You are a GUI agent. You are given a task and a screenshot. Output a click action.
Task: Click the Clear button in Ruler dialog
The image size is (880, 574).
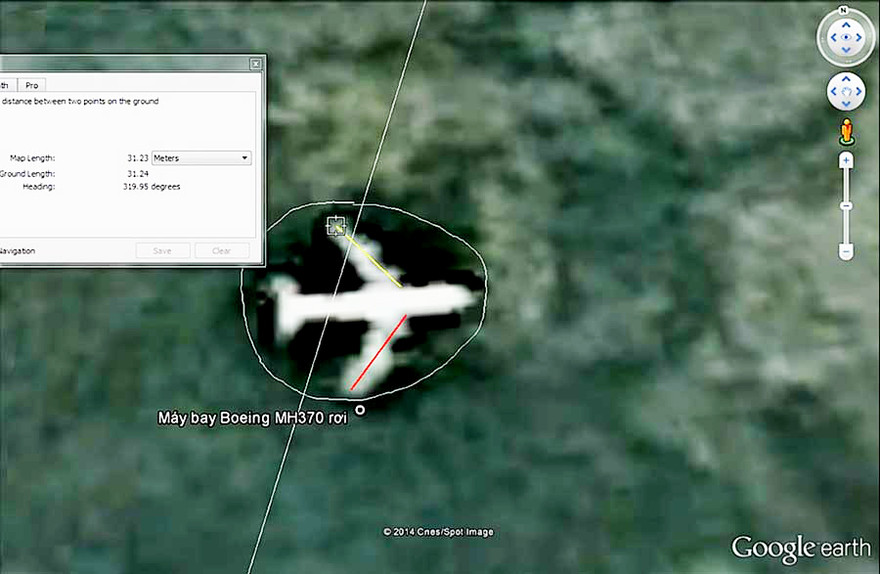click(x=221, y=251)
